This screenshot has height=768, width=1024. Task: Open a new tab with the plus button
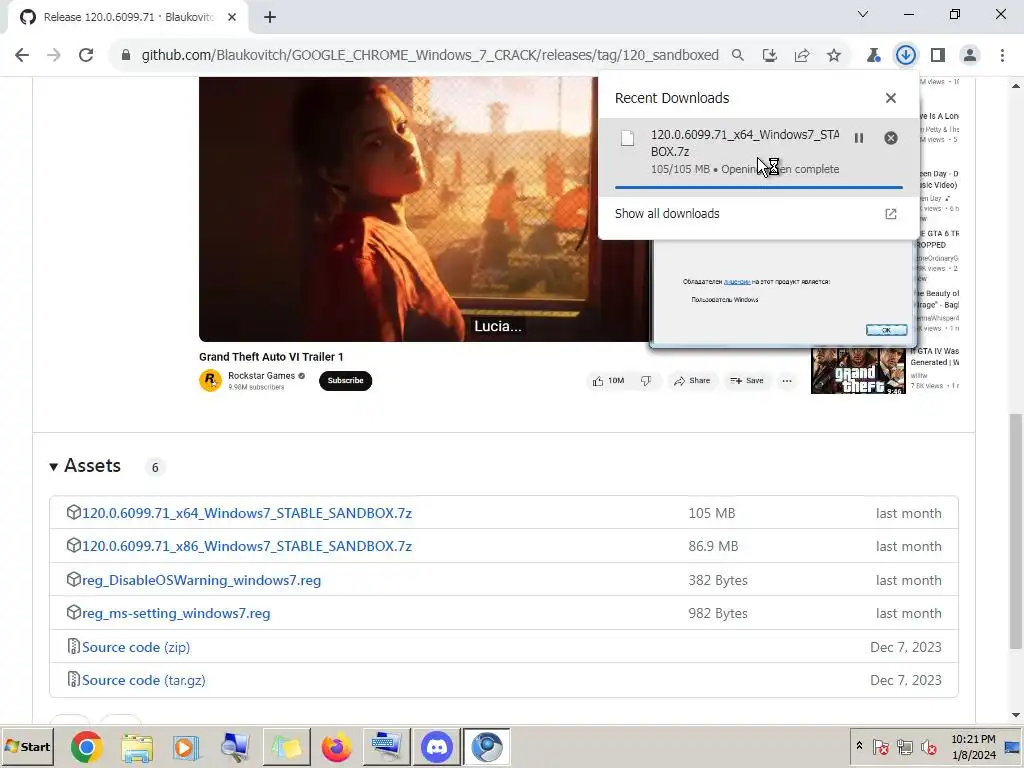point(270,18)
